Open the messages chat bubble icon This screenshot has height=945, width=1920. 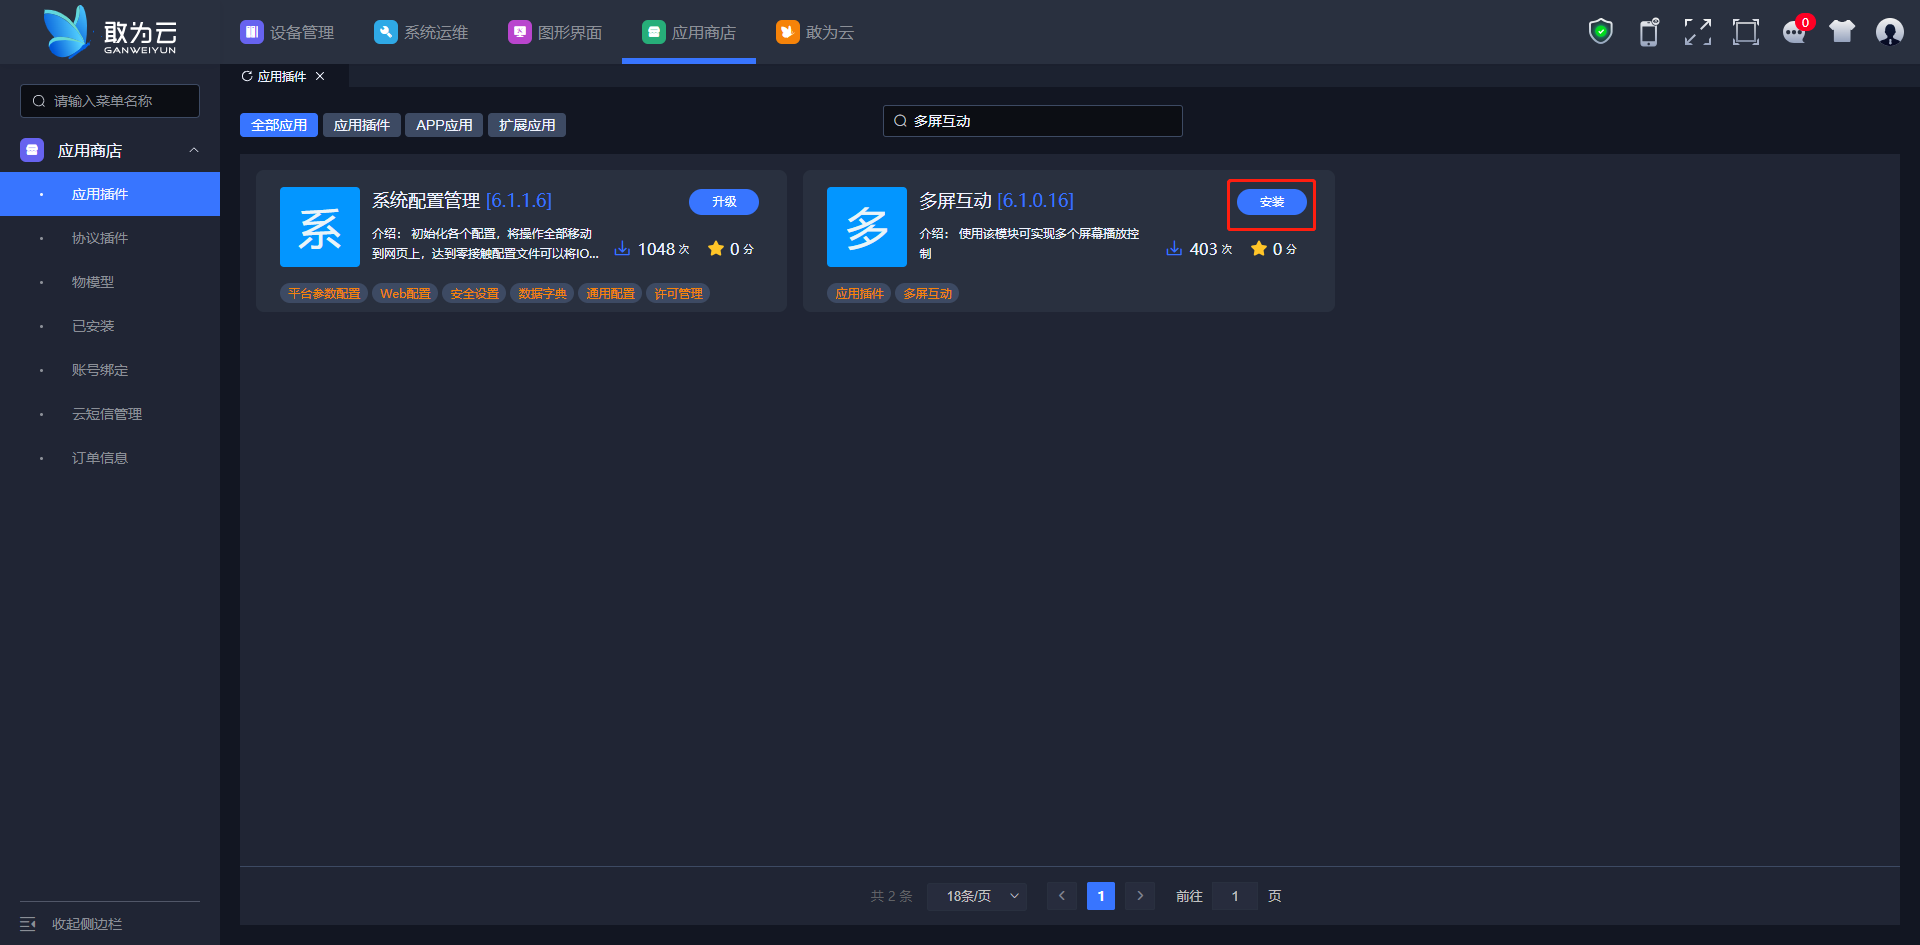1794,32
